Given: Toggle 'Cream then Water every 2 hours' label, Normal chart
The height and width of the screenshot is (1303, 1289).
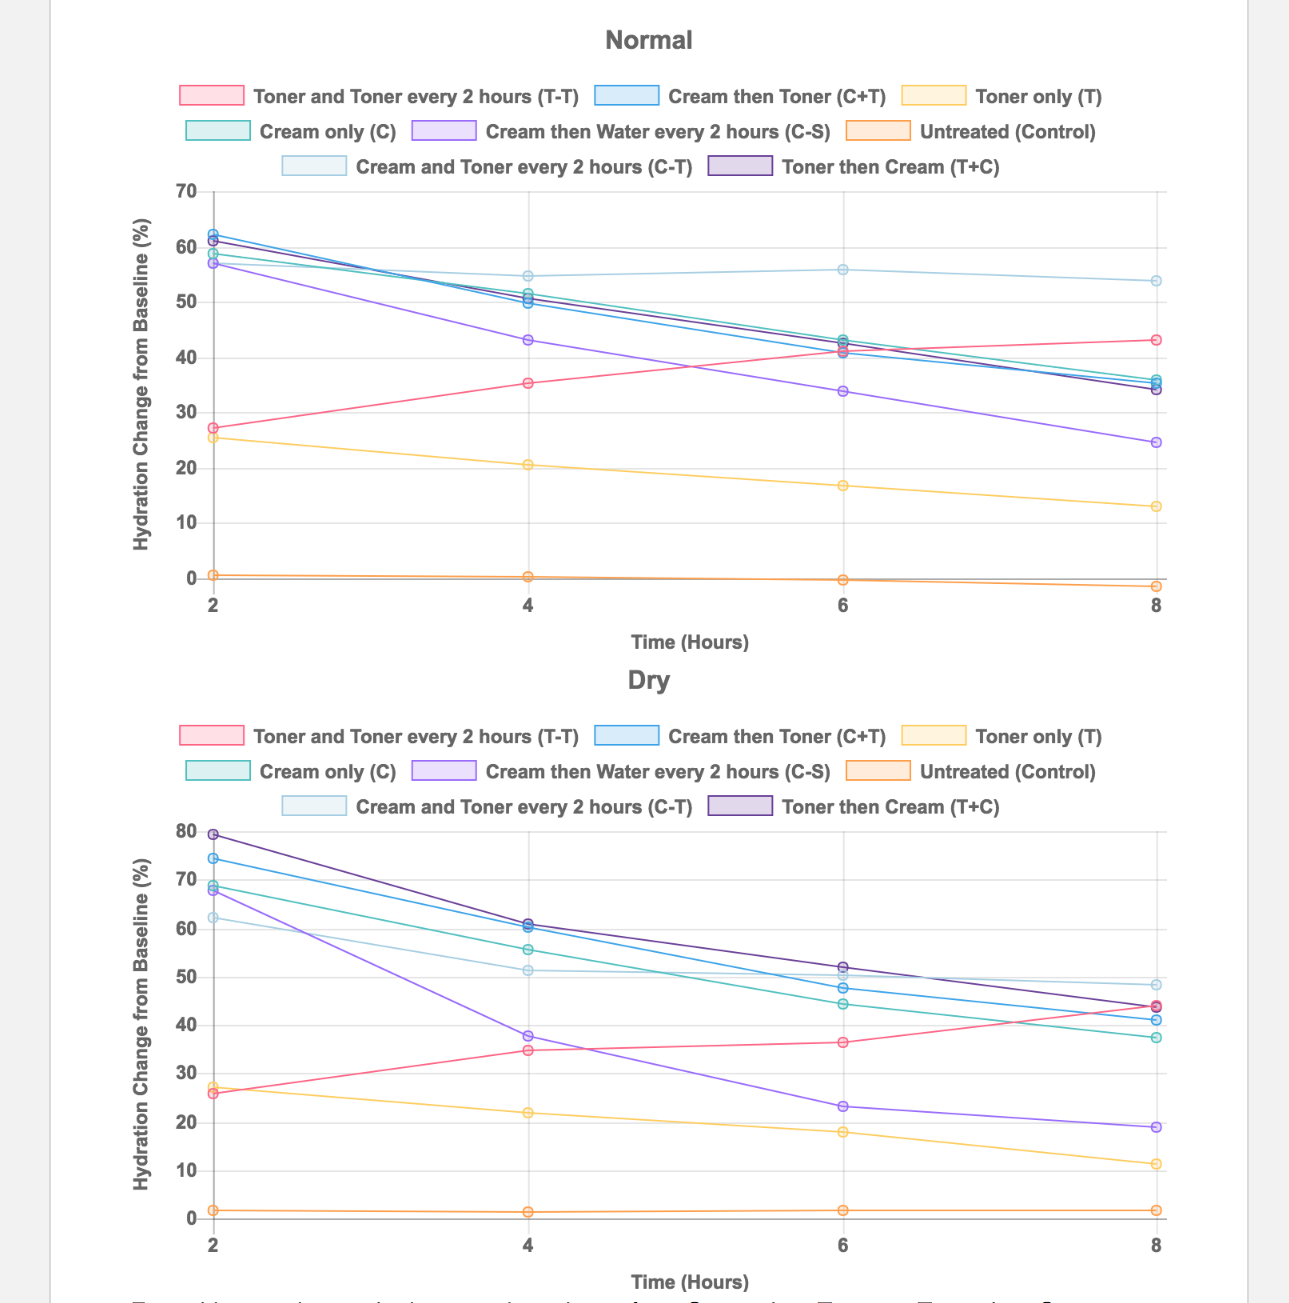Looking at the screenshot, I should pos(657,132).
